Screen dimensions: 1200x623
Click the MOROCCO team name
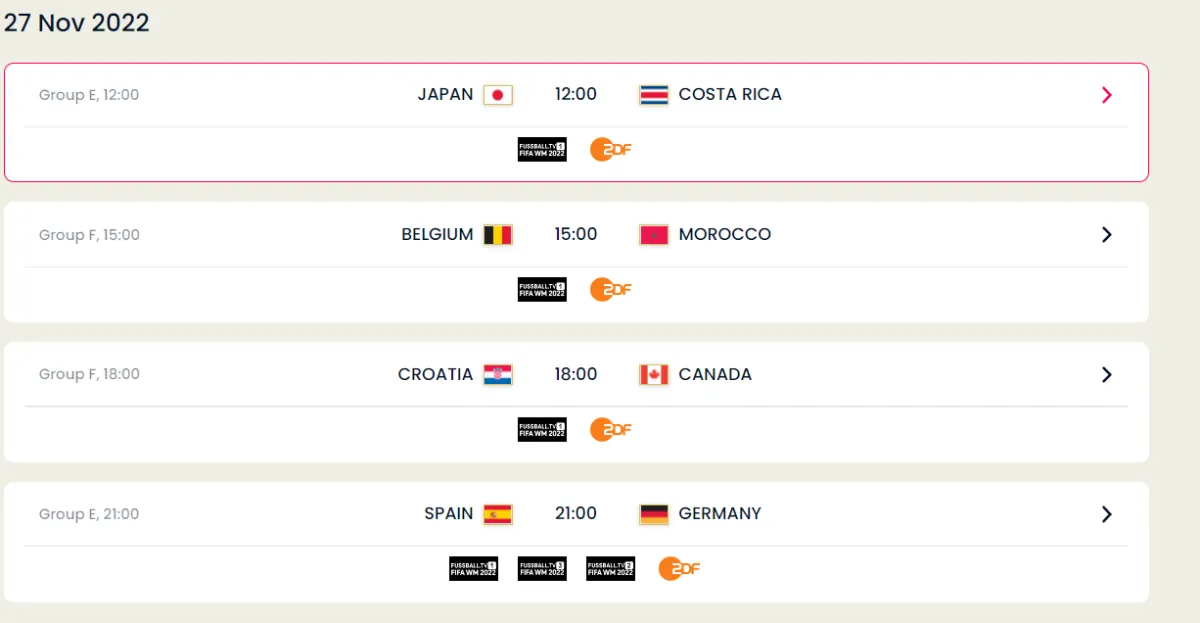point(724,235)
